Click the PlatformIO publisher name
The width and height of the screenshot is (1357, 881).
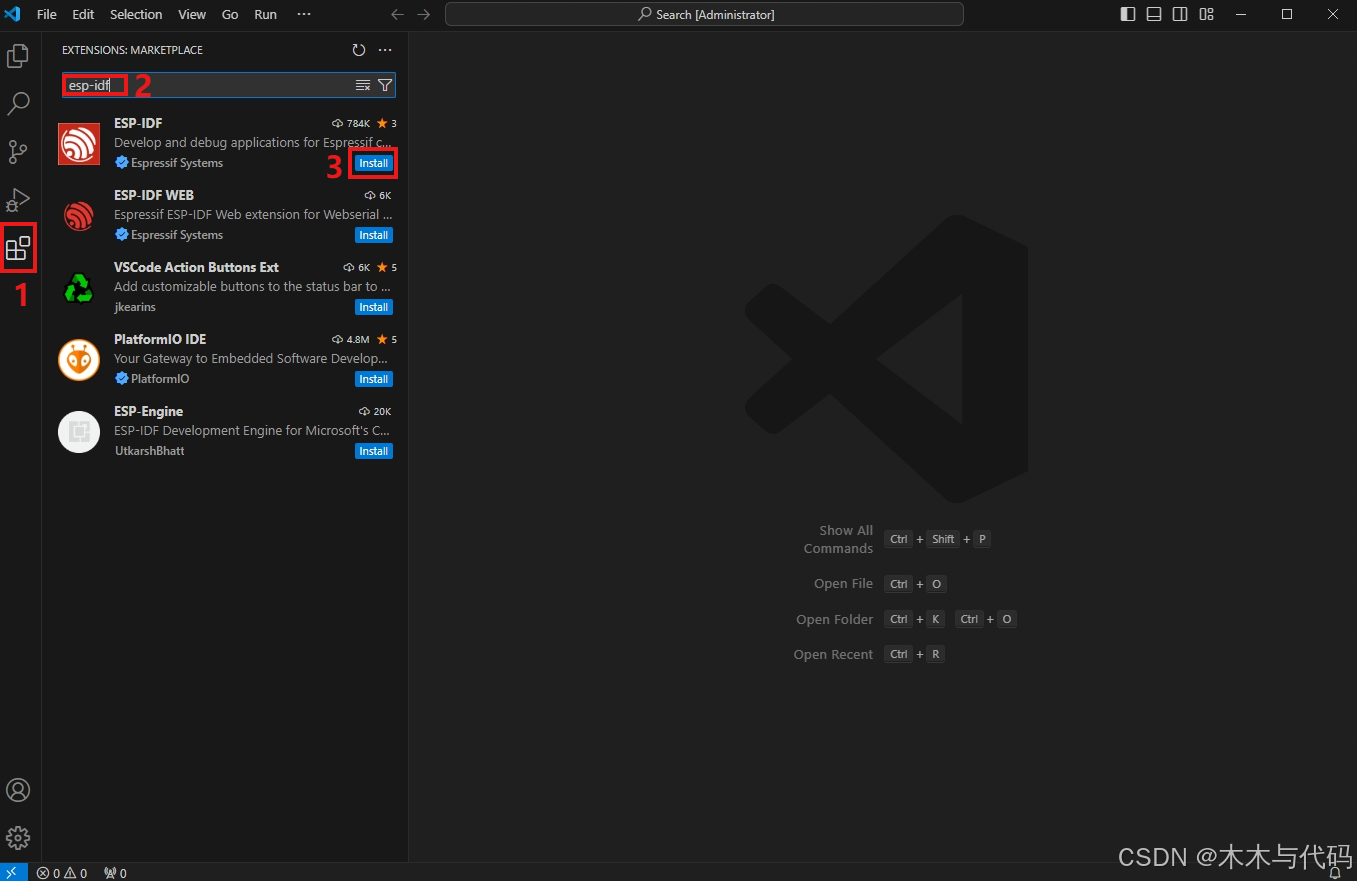160,379
